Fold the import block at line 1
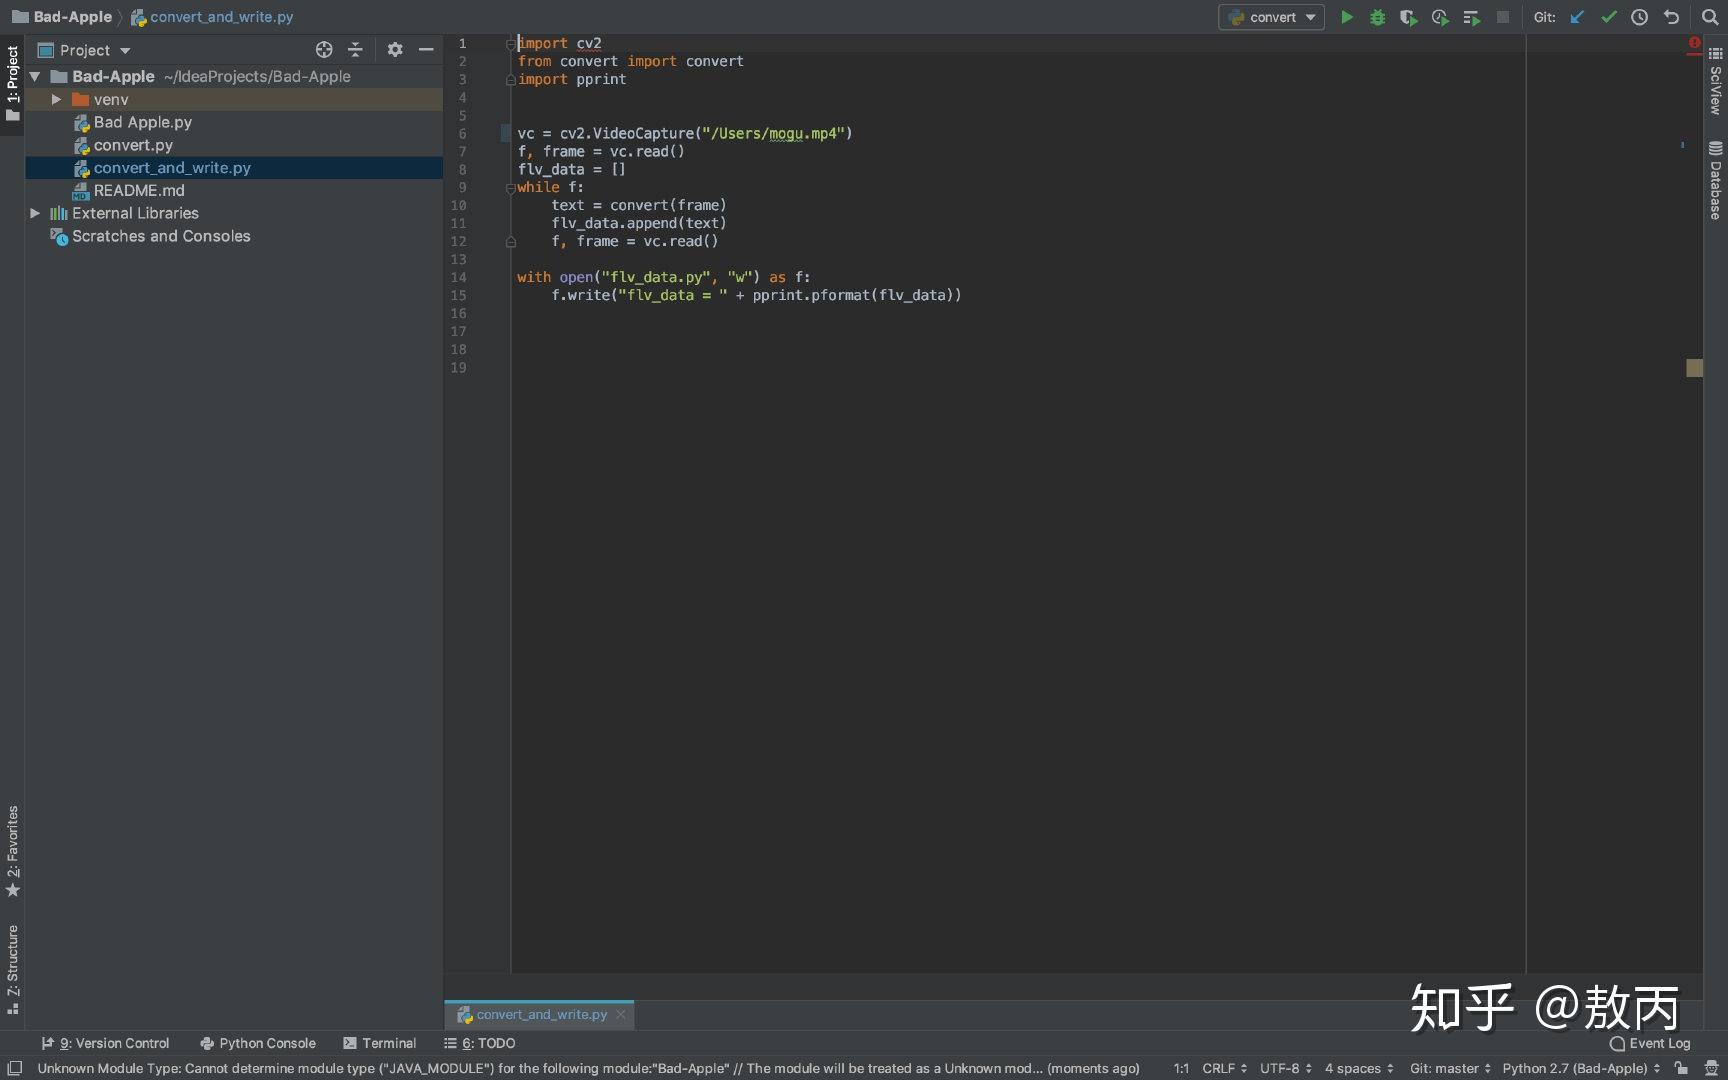The height and width of the screenshot is (1080, 1728). pos(510,44)
